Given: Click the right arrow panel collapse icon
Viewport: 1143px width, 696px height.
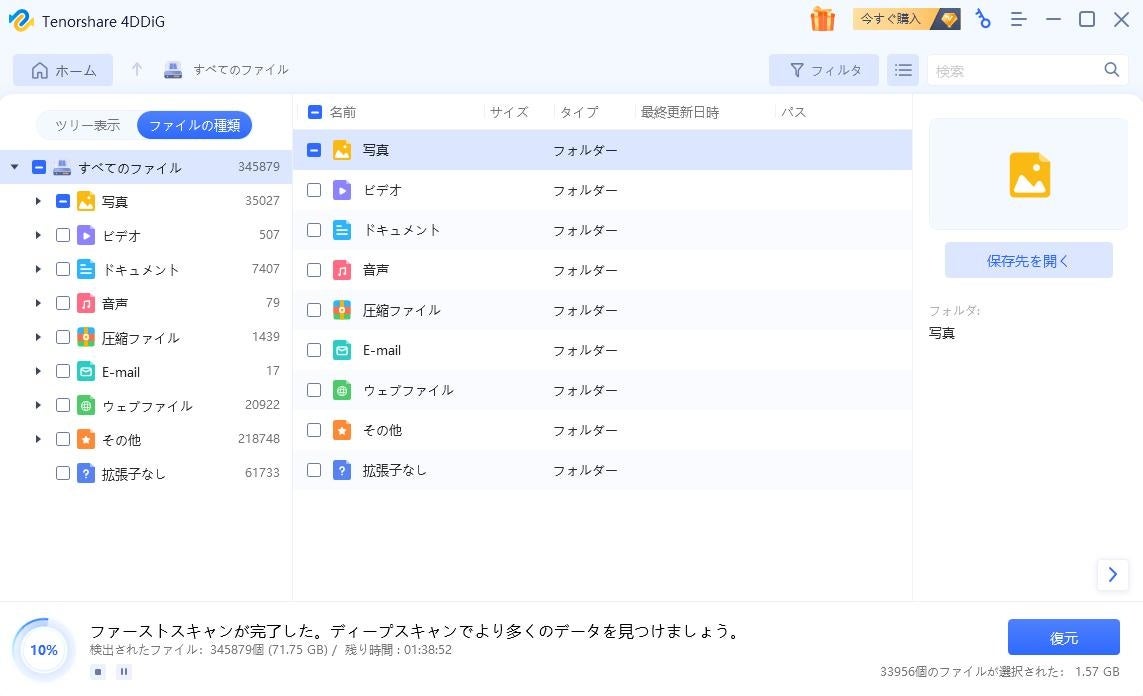Looking at the screenshot, I should coord(1112,574).
